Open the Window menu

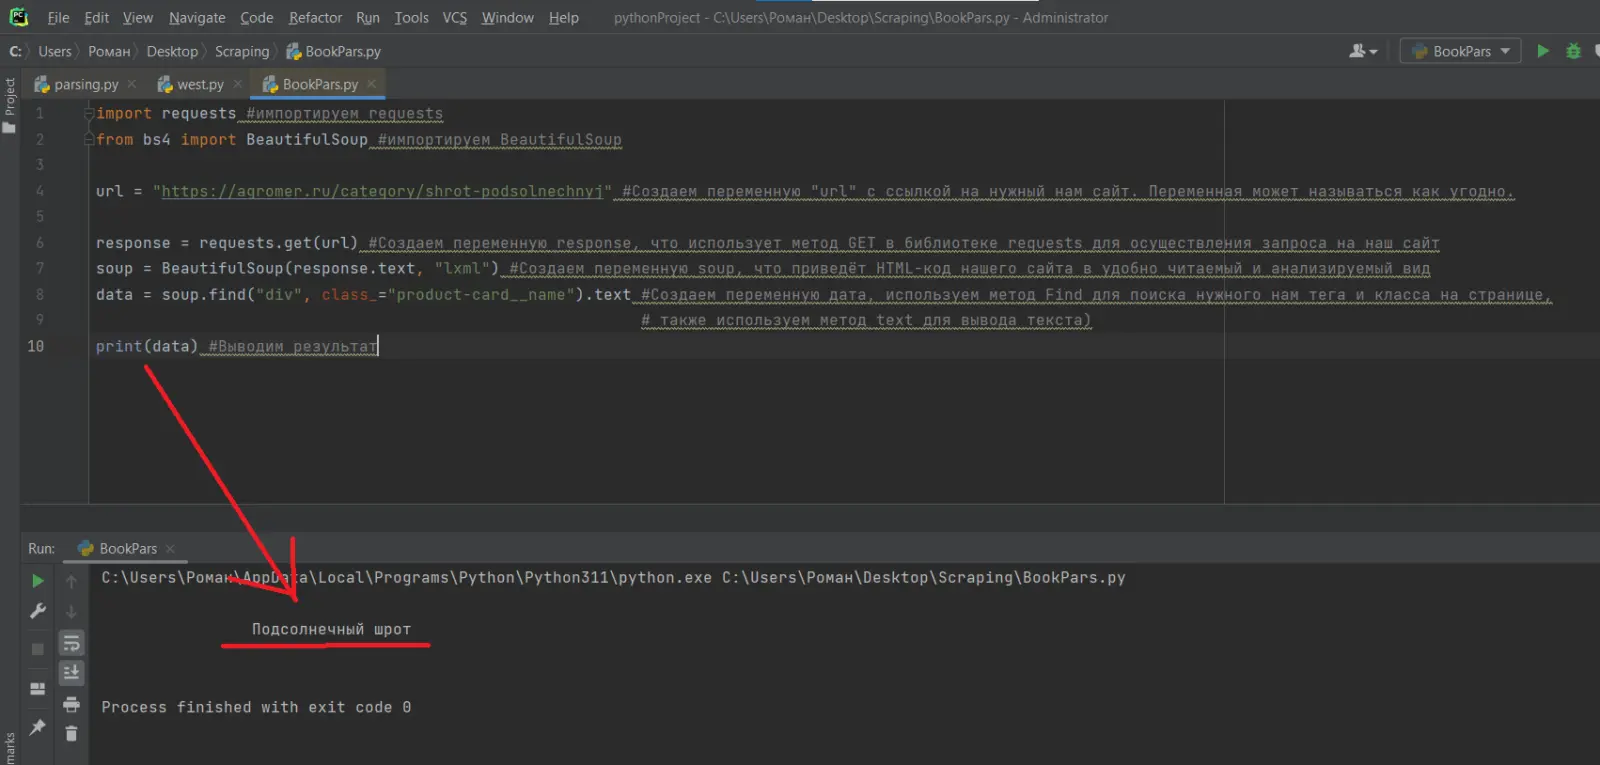[x=507, y=18]
